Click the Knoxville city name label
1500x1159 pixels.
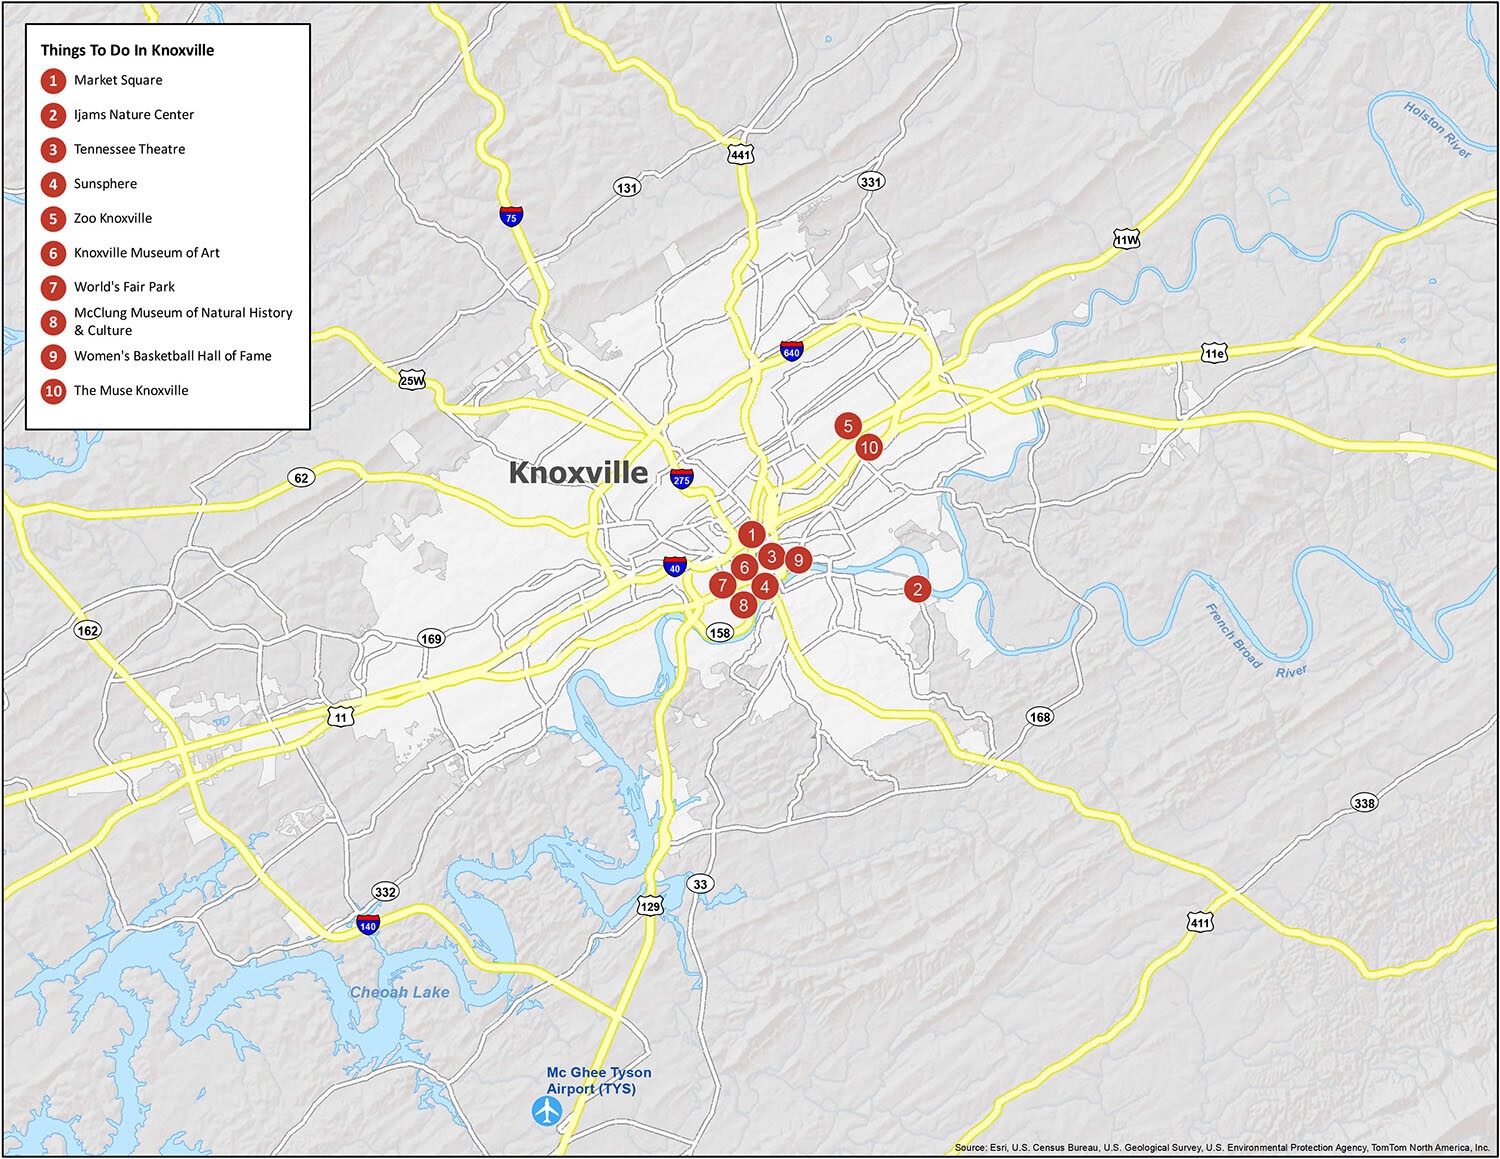[x=578, y=472]
